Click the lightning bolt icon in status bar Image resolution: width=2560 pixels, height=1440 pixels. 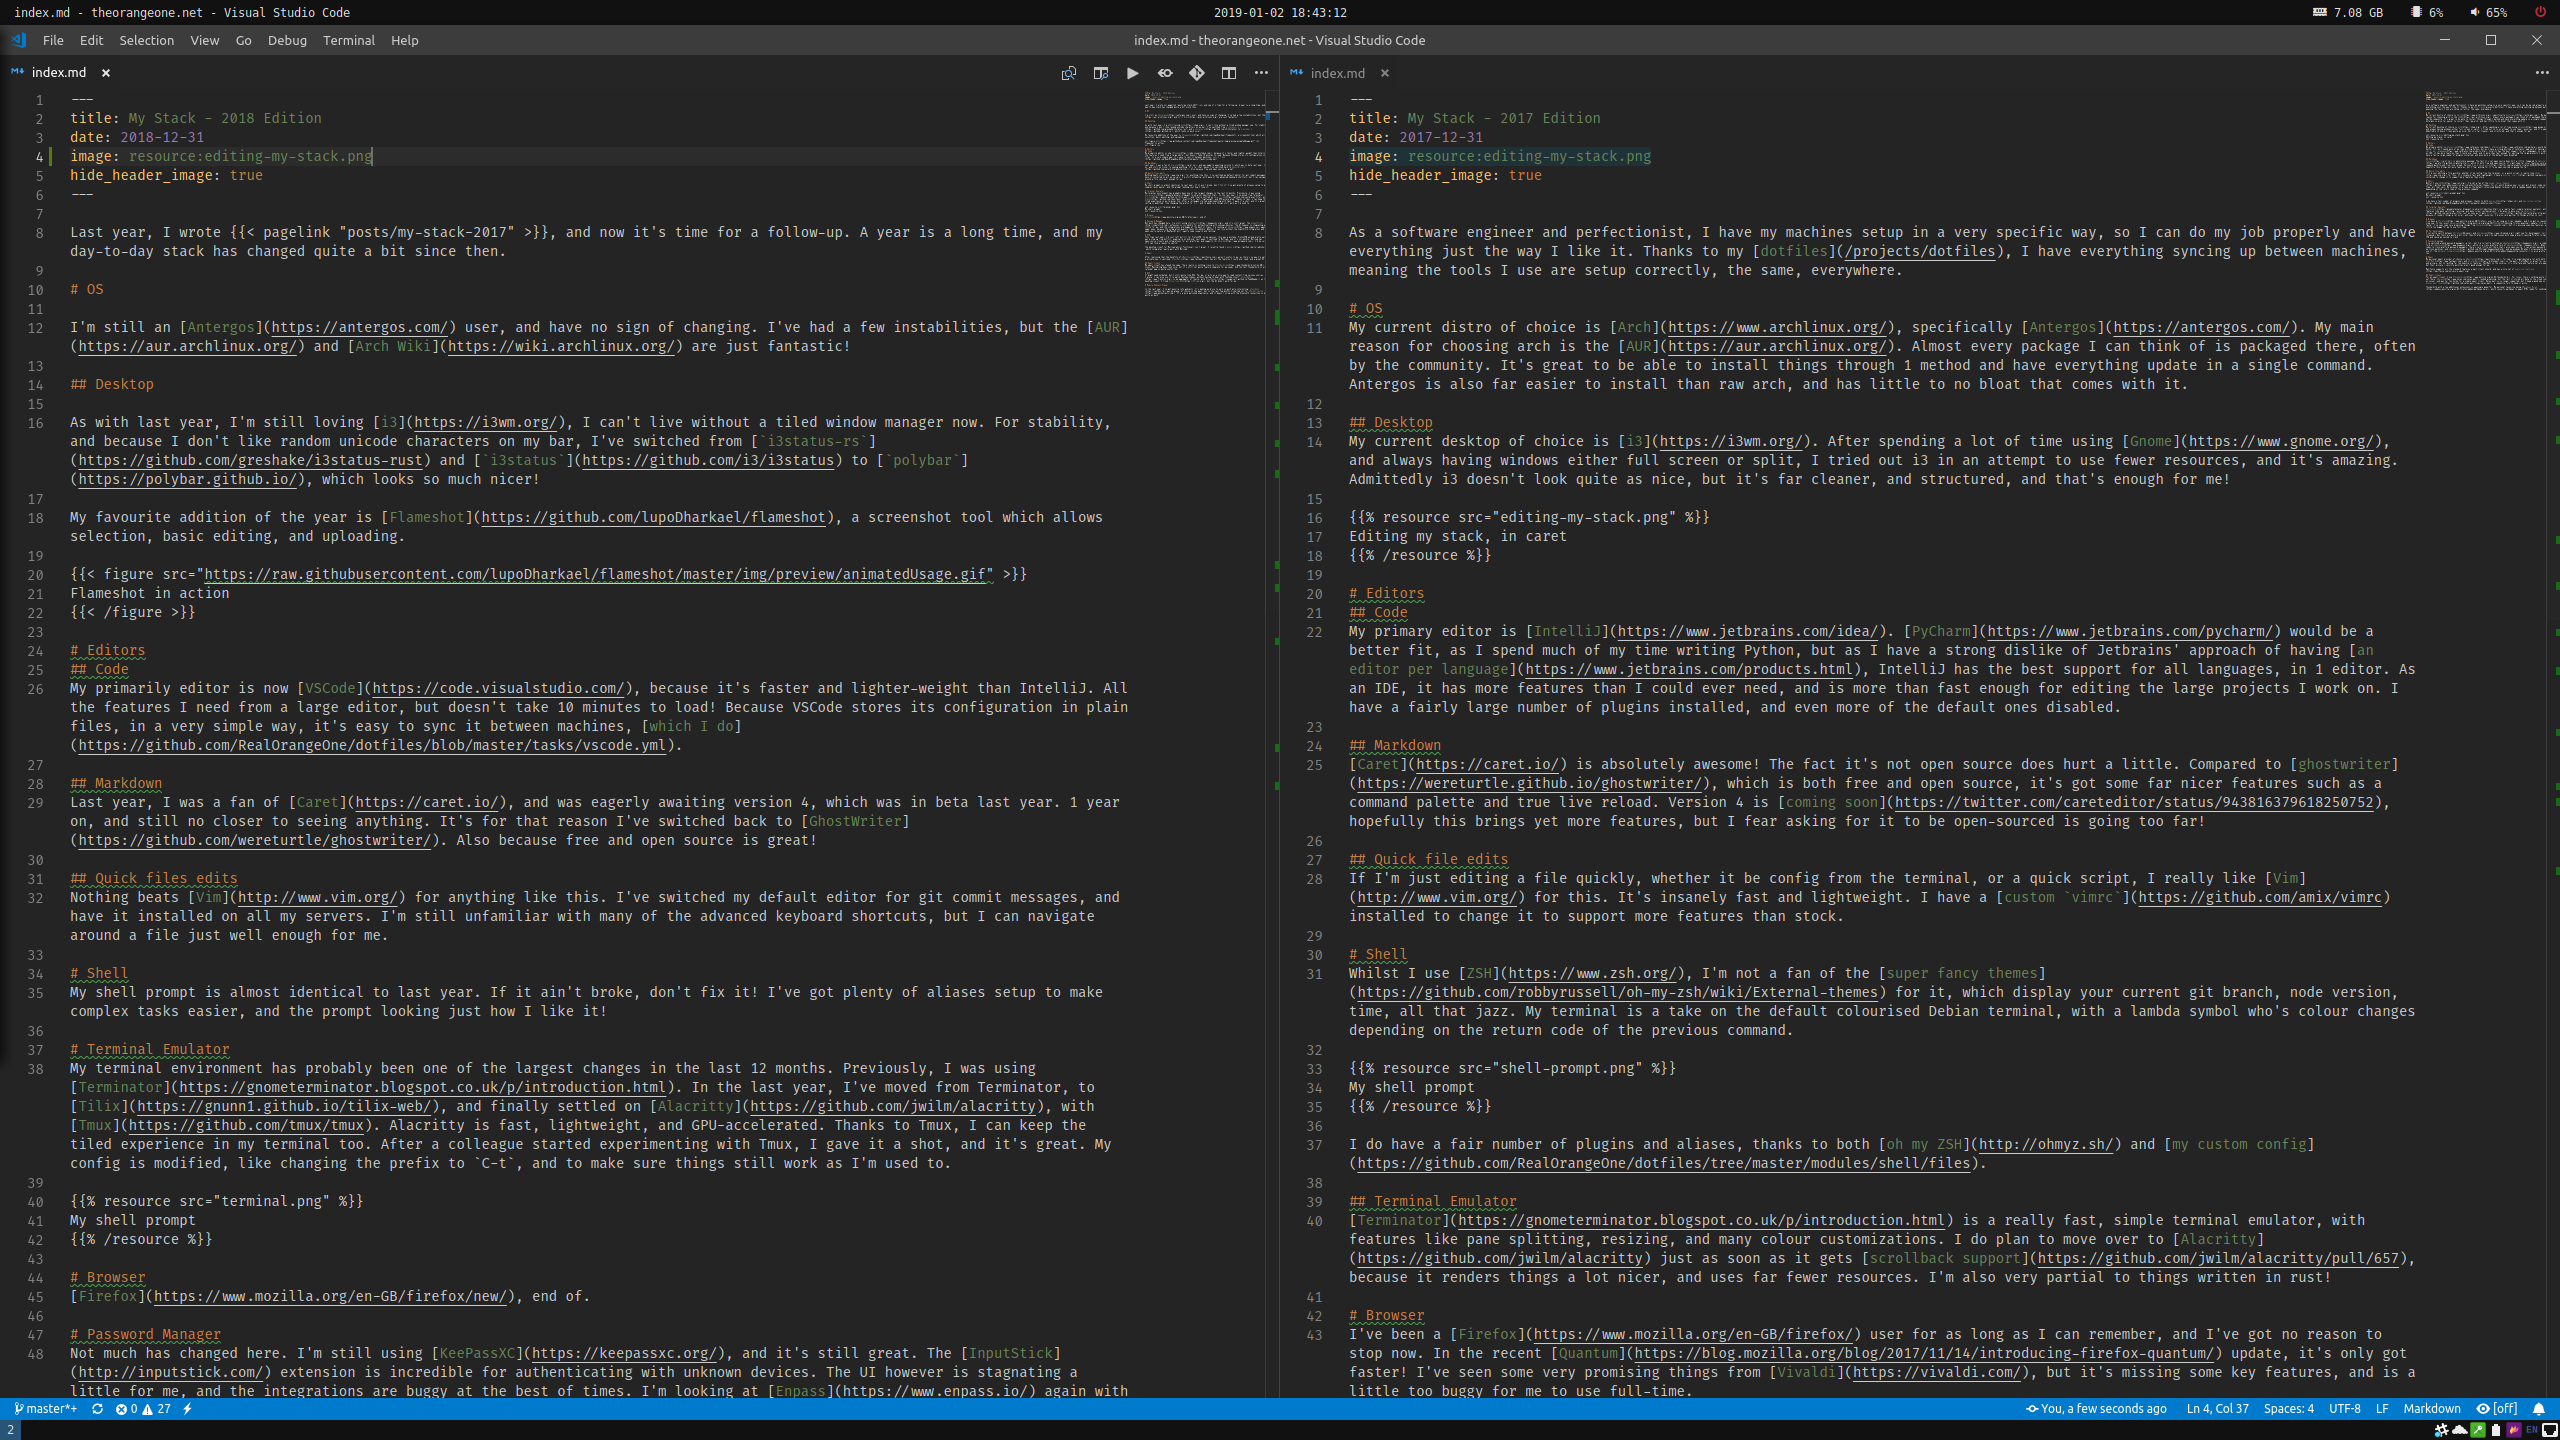click(x=187, y=1408)
